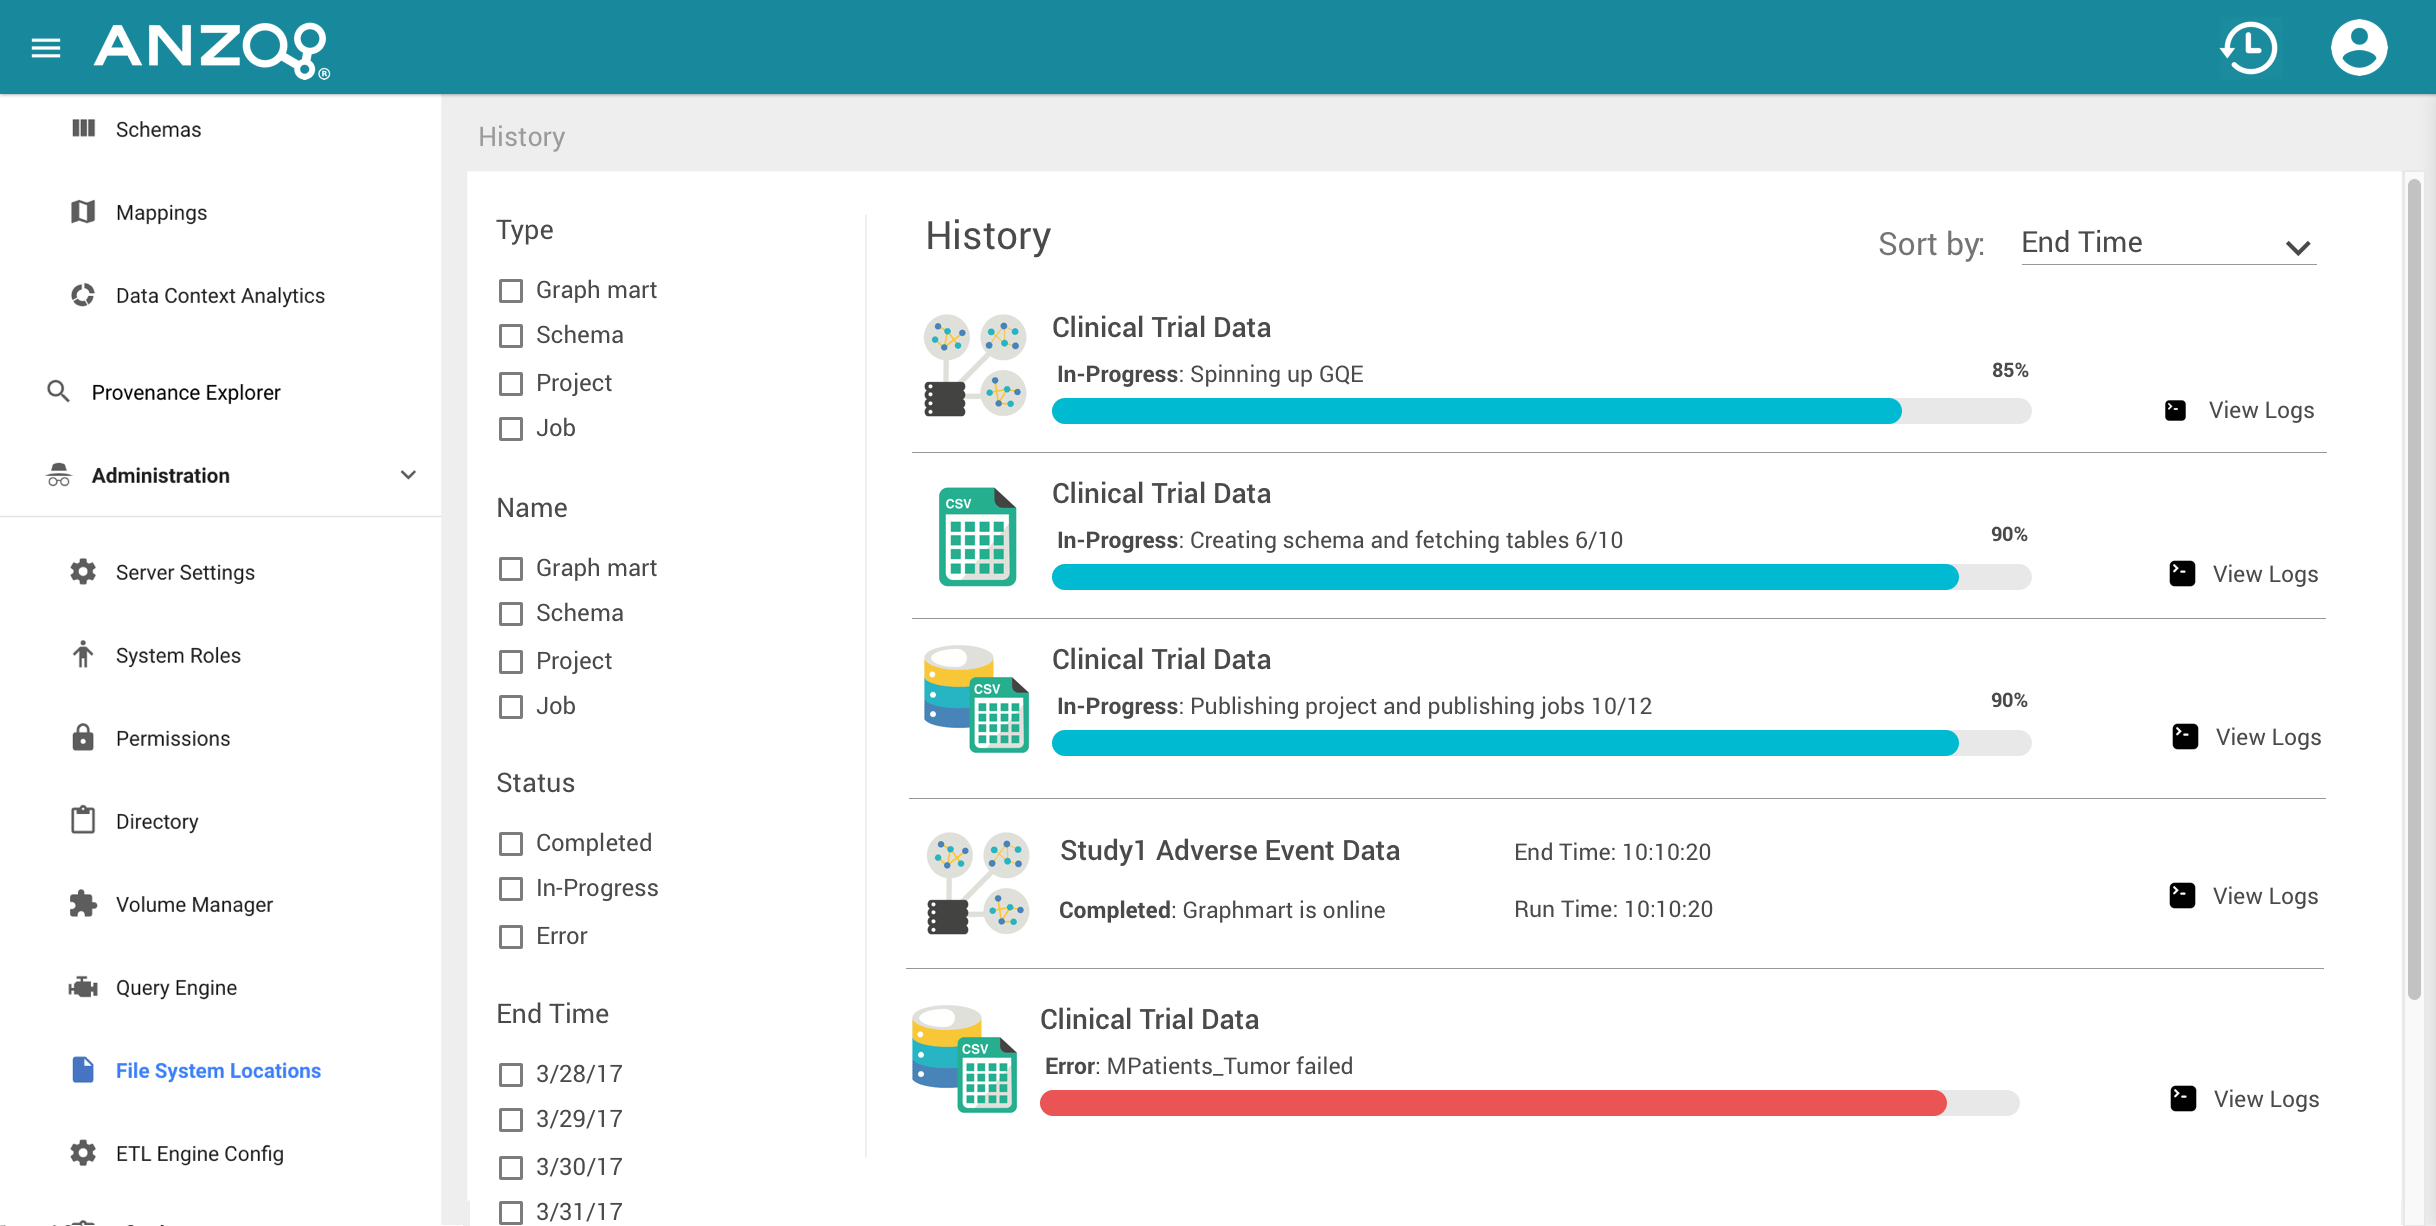Click the Permissions lock icon

coord(83,738)
